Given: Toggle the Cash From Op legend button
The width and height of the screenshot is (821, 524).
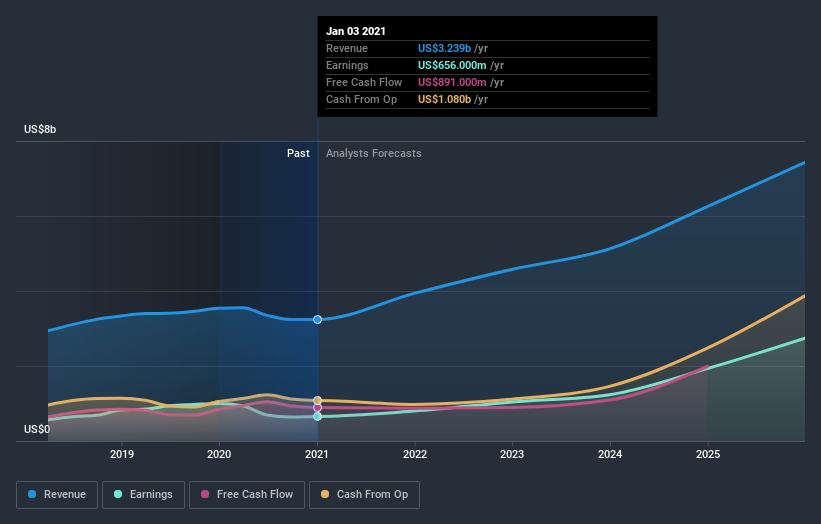Looking at the screenshot, I should 364,495.
